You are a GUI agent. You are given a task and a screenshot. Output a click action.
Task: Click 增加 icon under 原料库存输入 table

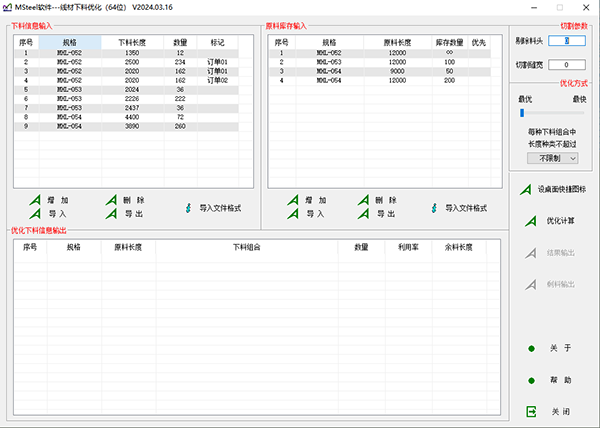coord(293,200)
